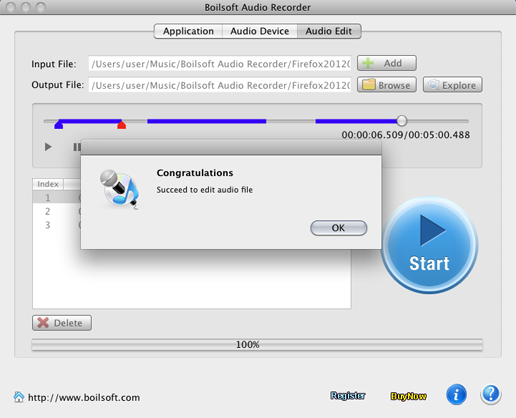This screenshot has height=418, width=516.
Task: Switch to the Application tab
Action: pyautogui.click(x=188, y=31)
